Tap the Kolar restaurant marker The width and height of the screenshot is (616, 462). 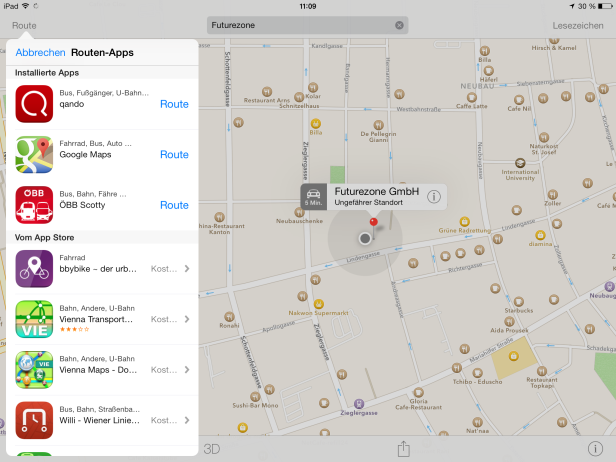[x=313, y=87]
